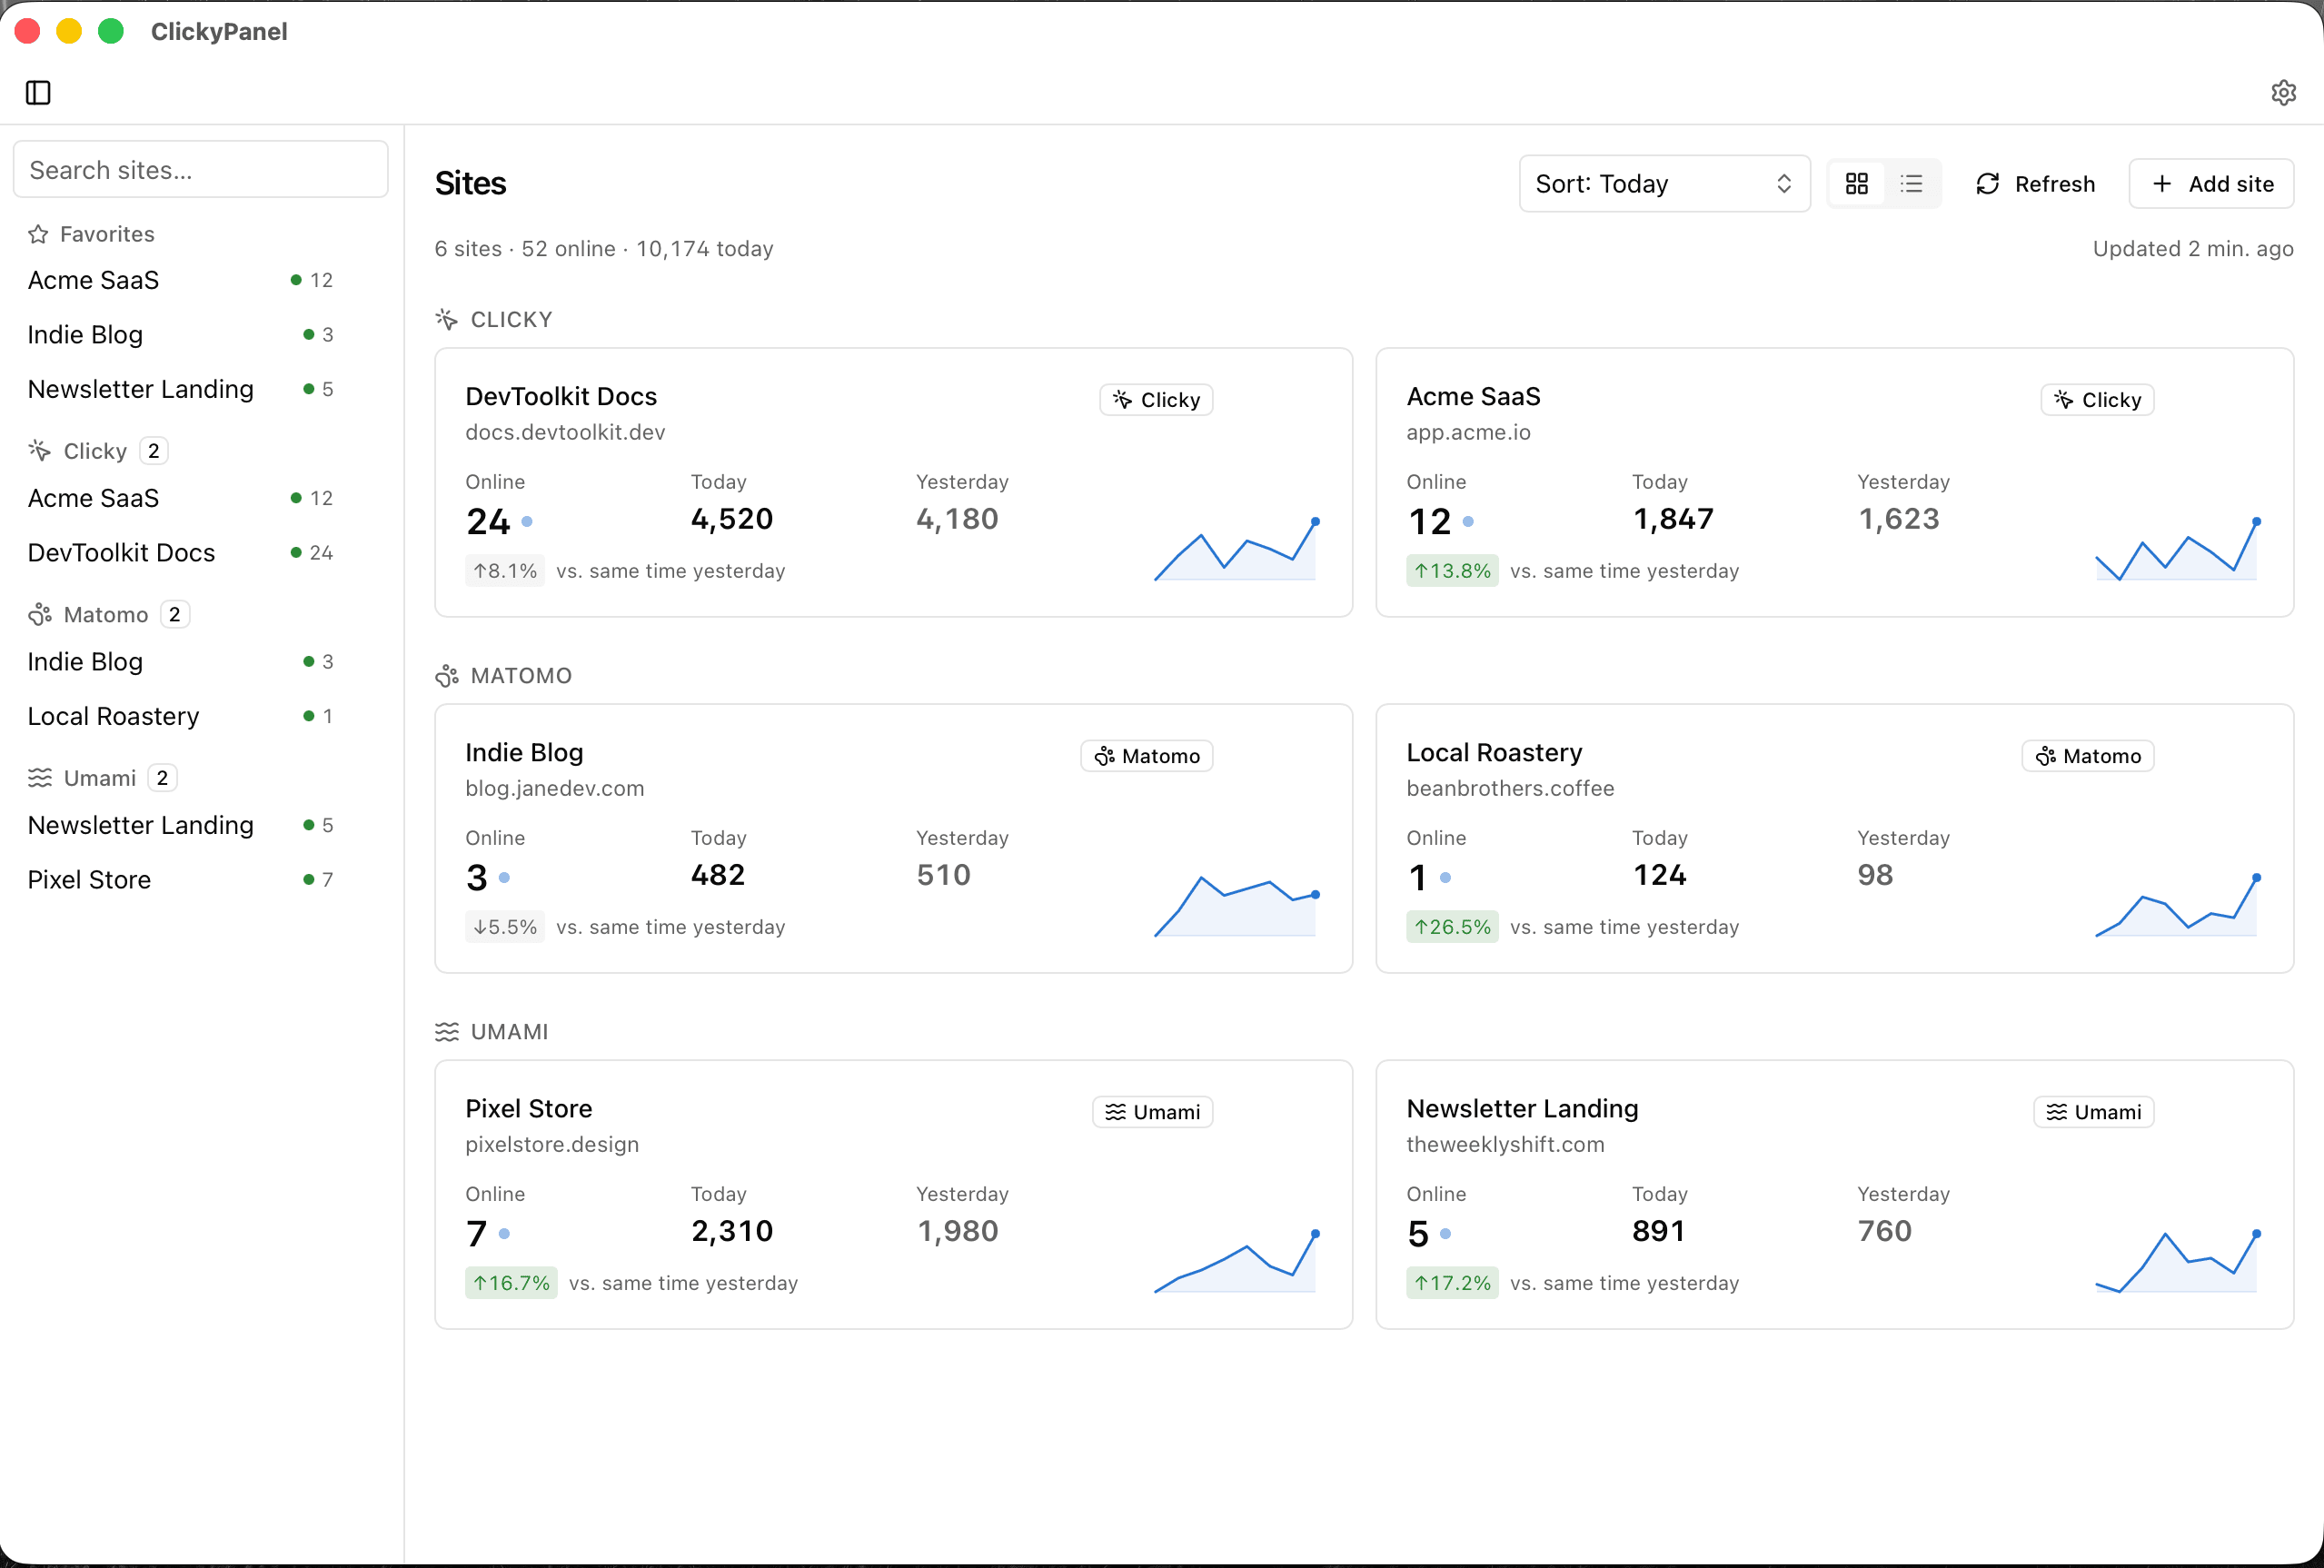Click the beanbrothers.coffee URL text
This screenshot has width=2324, height=1568.
[1510, 789]
